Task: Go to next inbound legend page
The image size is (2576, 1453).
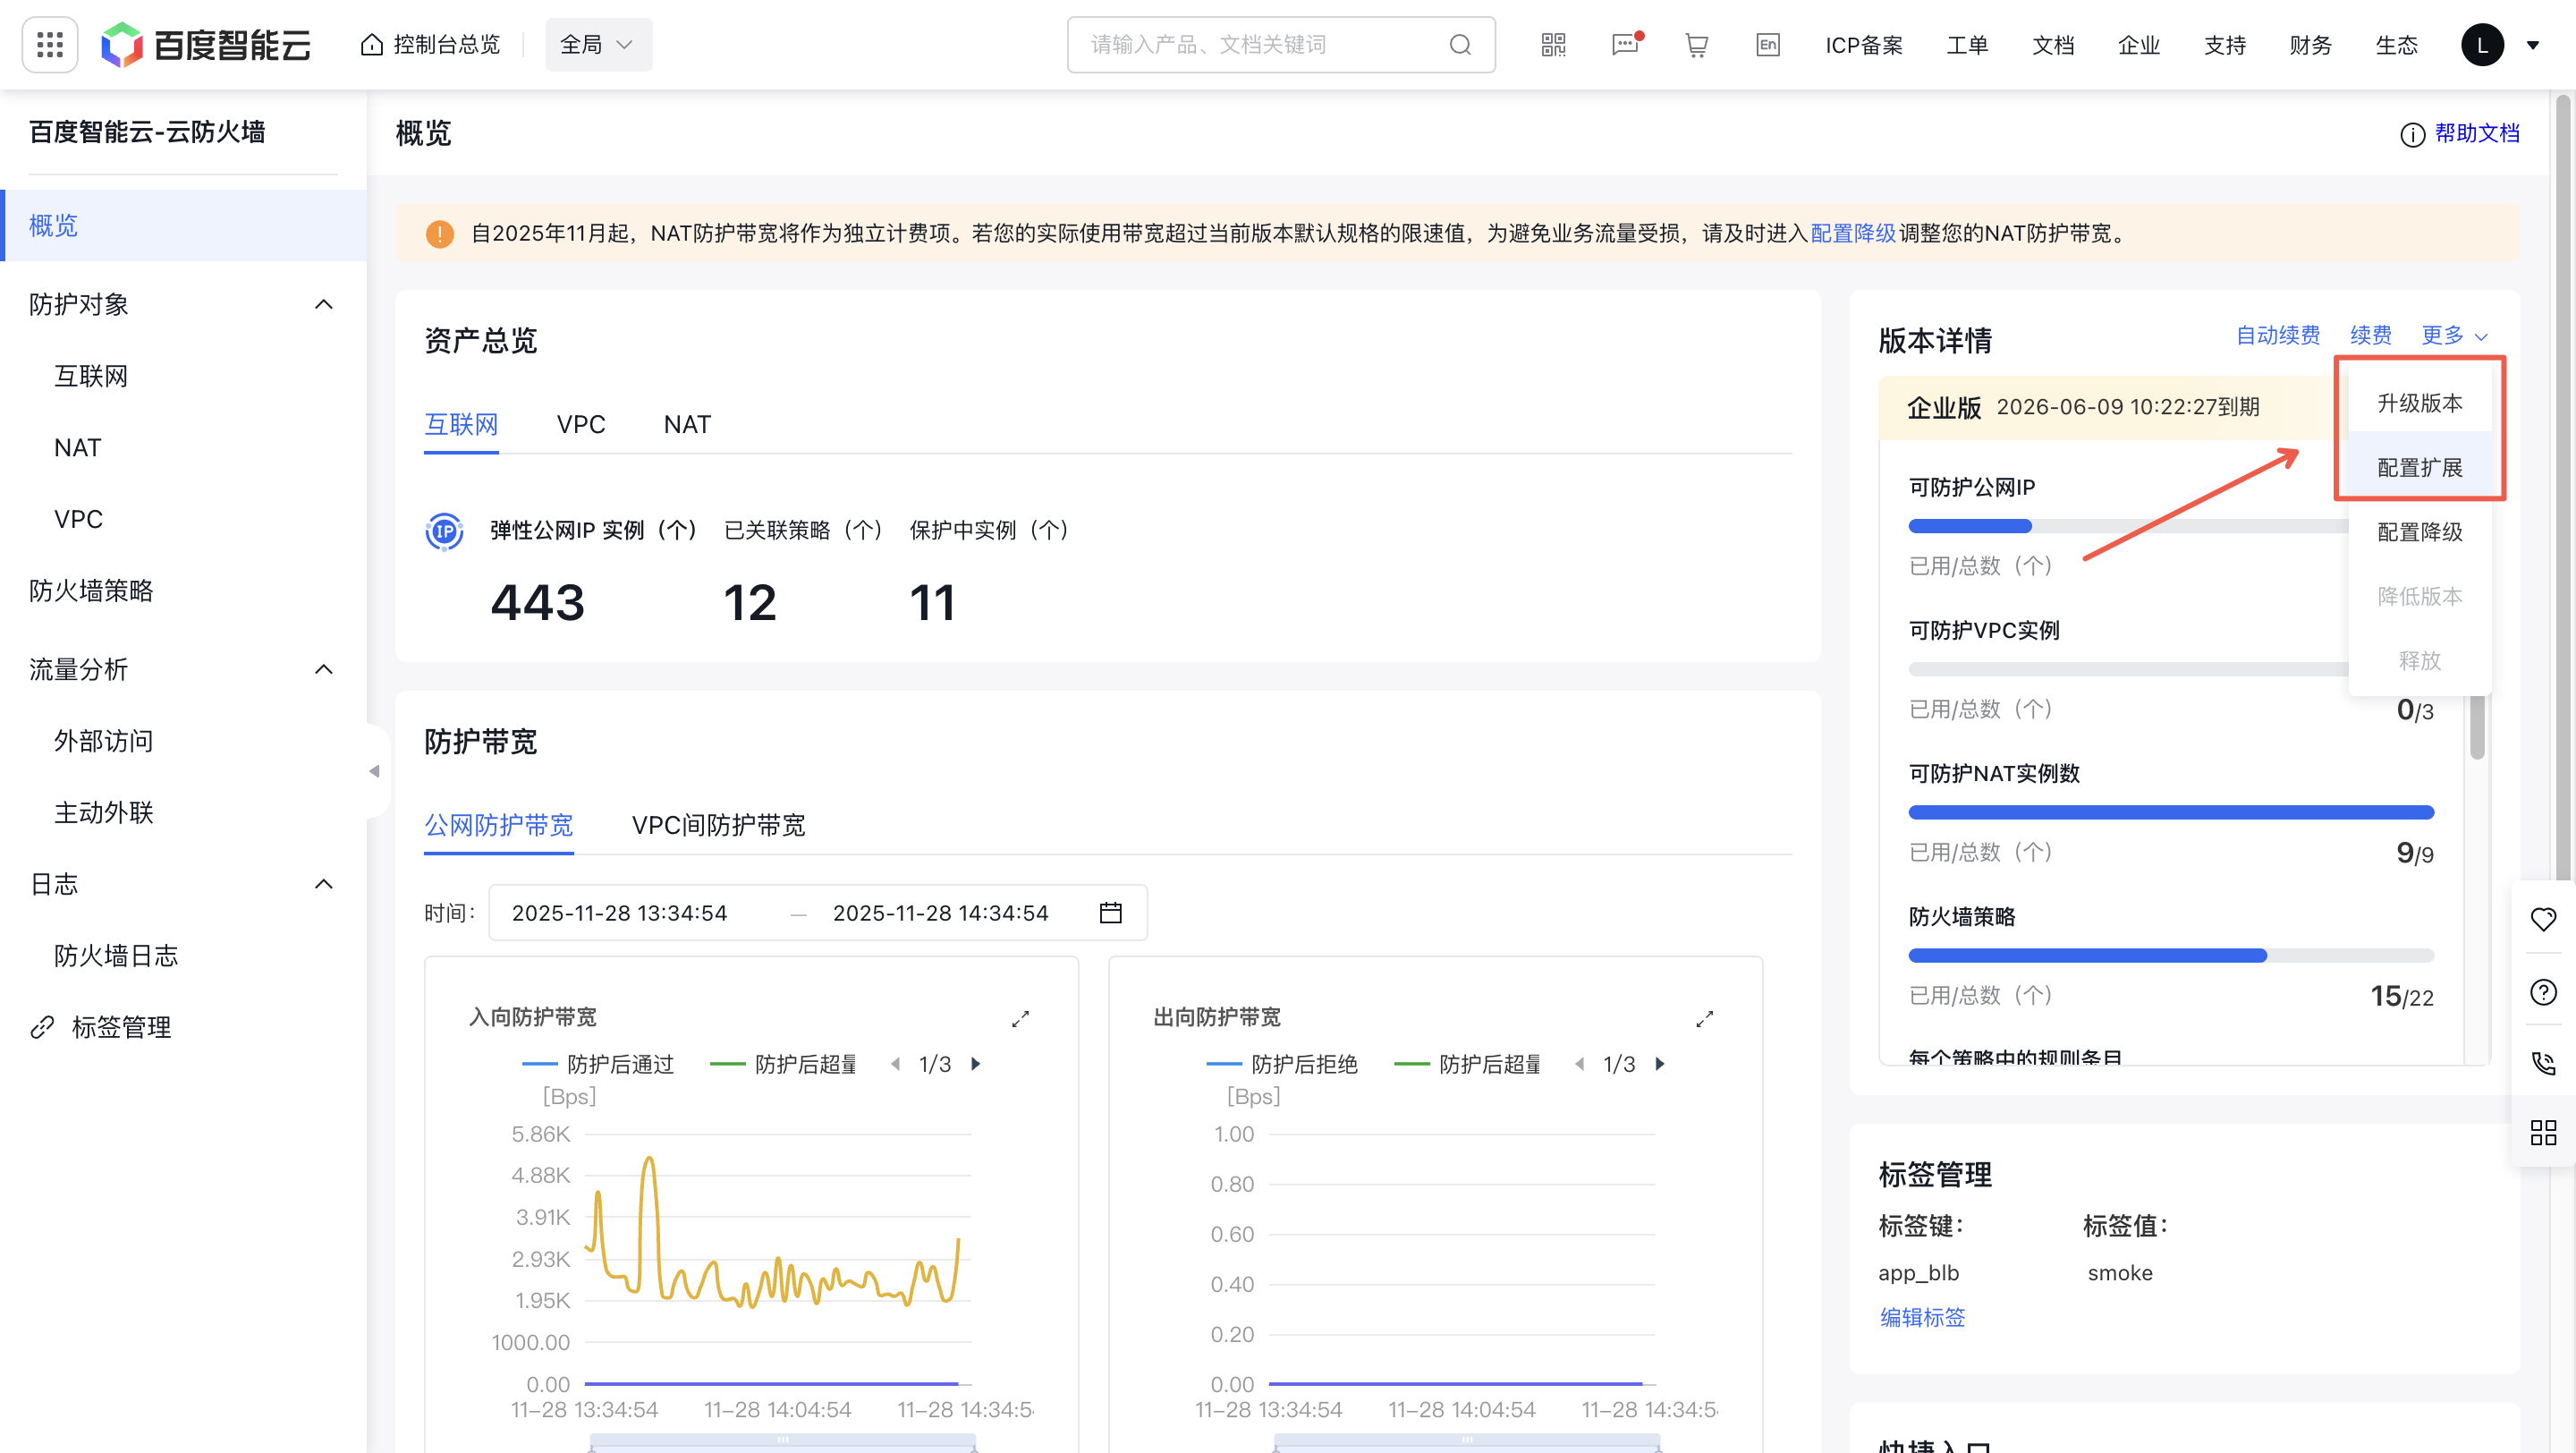Action: [976, 1064]
